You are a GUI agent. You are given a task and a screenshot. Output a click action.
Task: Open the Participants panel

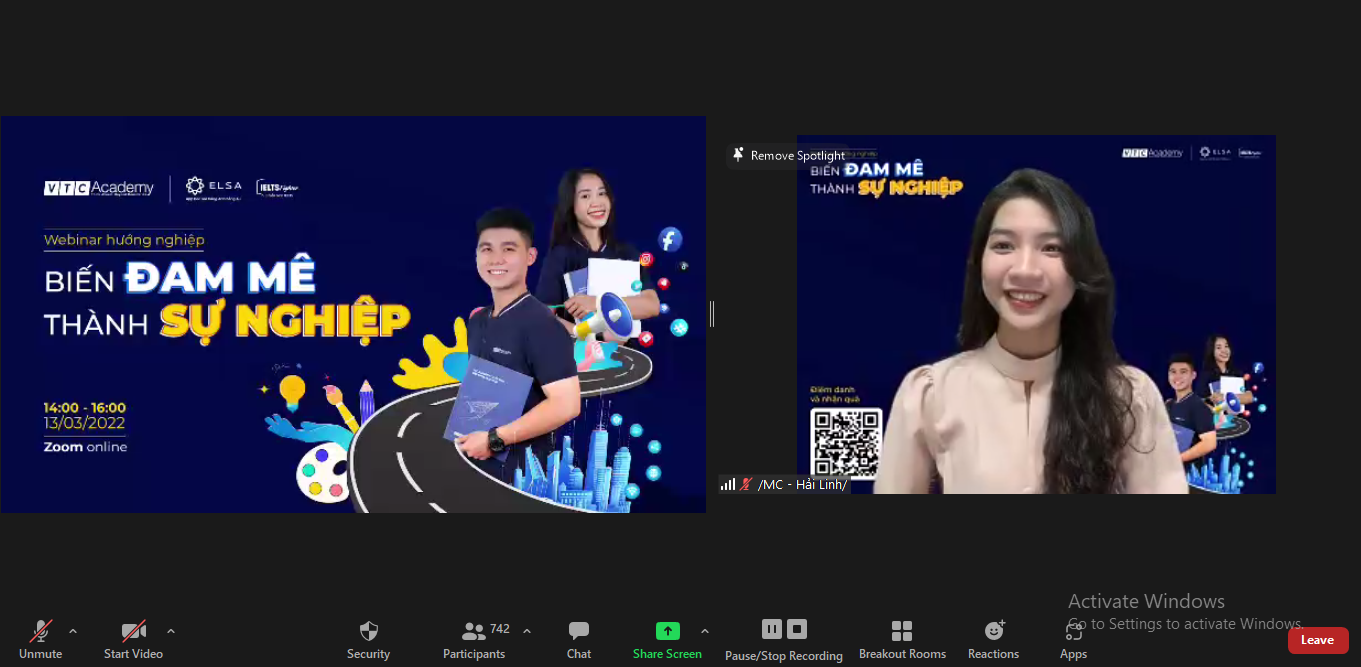click(474, 638)
